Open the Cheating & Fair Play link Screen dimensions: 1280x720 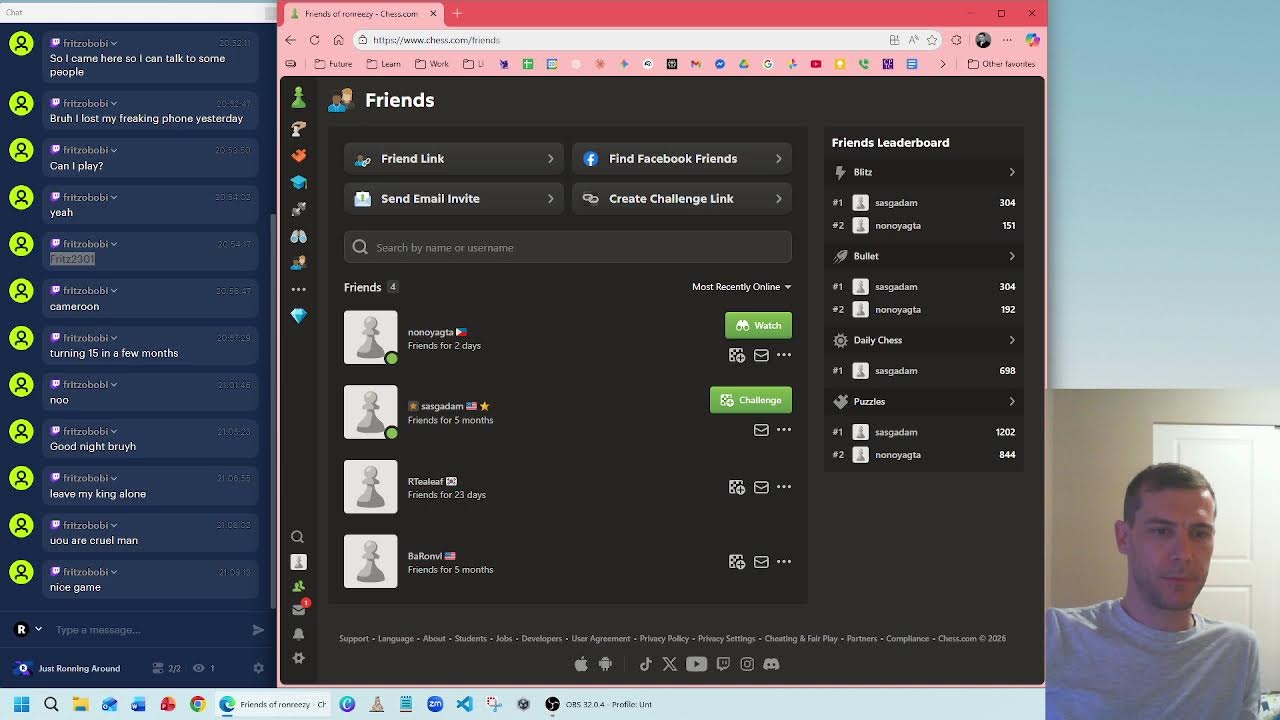(801, 638)
